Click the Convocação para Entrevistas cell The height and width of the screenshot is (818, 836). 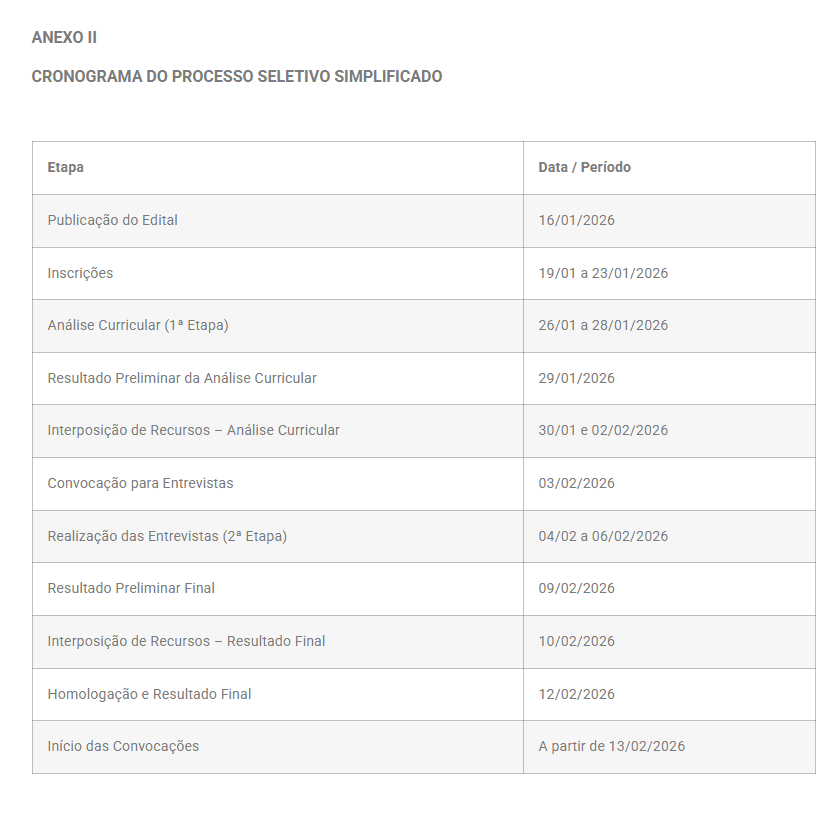point(278,484)
